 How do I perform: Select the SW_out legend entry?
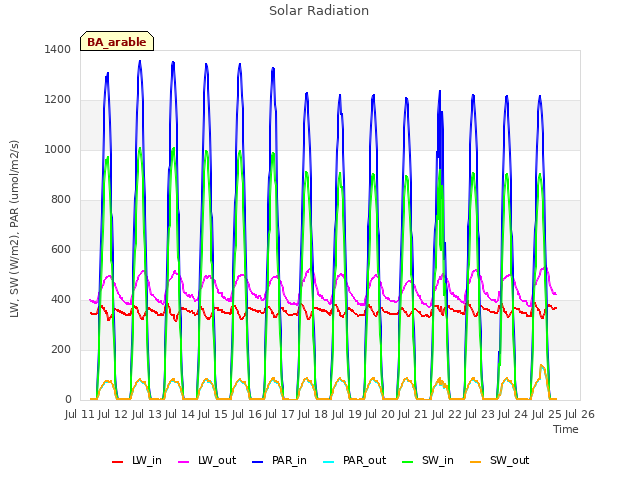click(500, 460)
